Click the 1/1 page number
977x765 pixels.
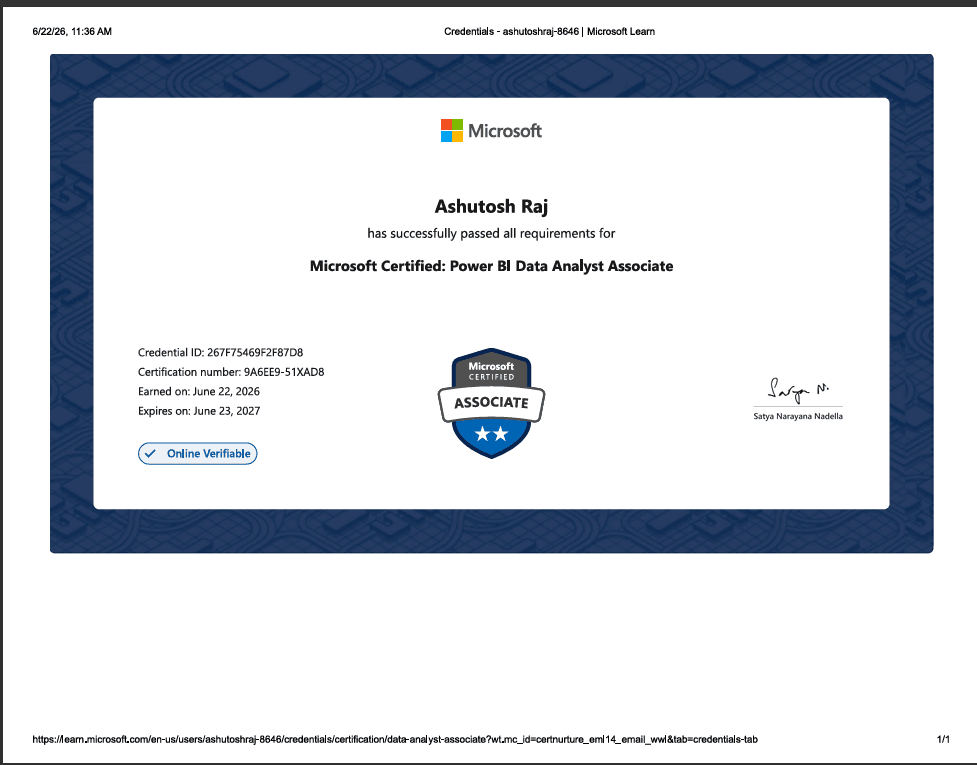943,739
